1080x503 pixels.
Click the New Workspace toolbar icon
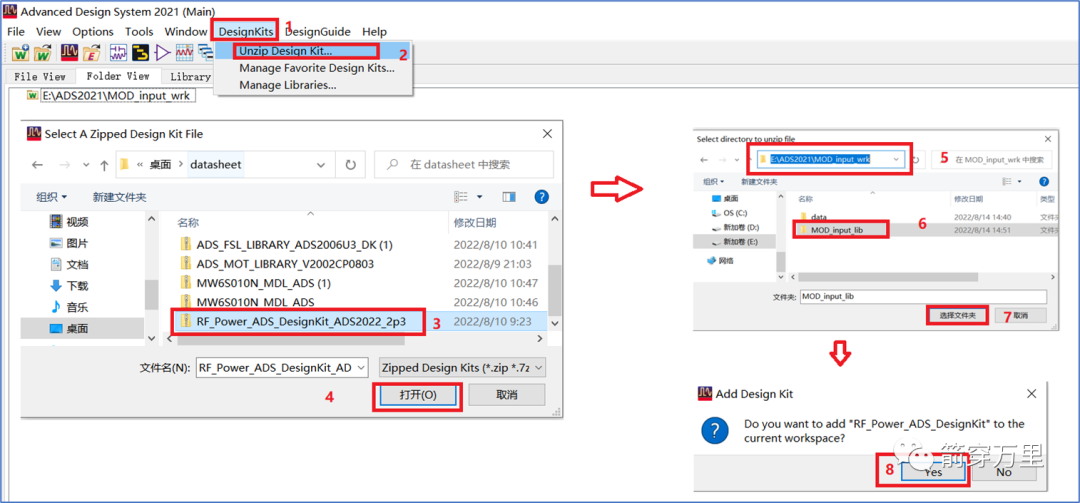tap(20, 52)
